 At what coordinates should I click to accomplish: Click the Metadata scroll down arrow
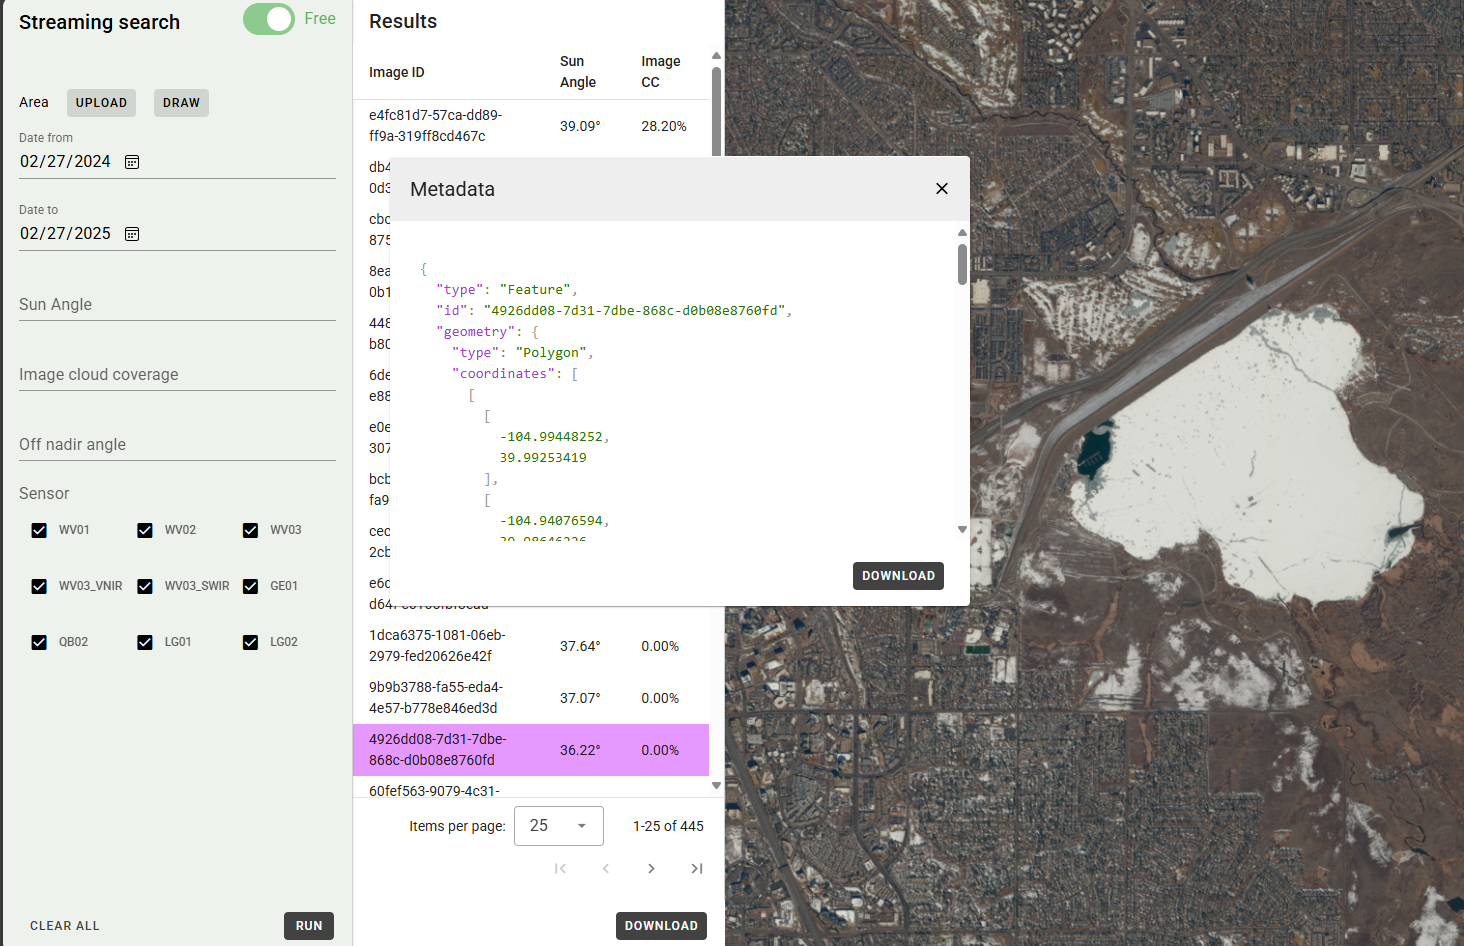pyautogui.click(x=962, y=530)
